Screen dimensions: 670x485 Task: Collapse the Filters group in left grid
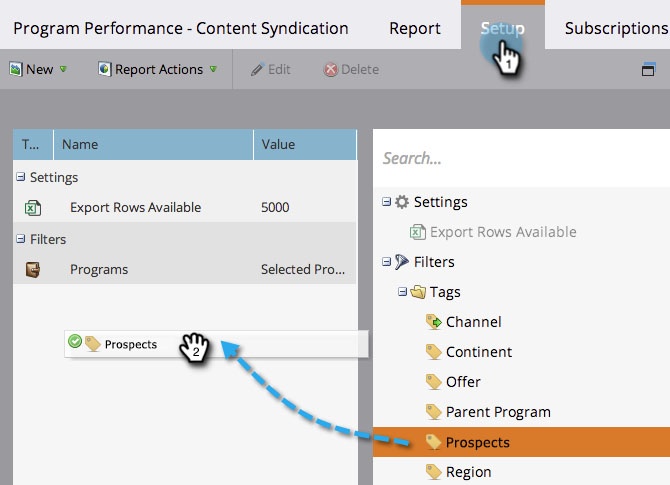[21, 239]
